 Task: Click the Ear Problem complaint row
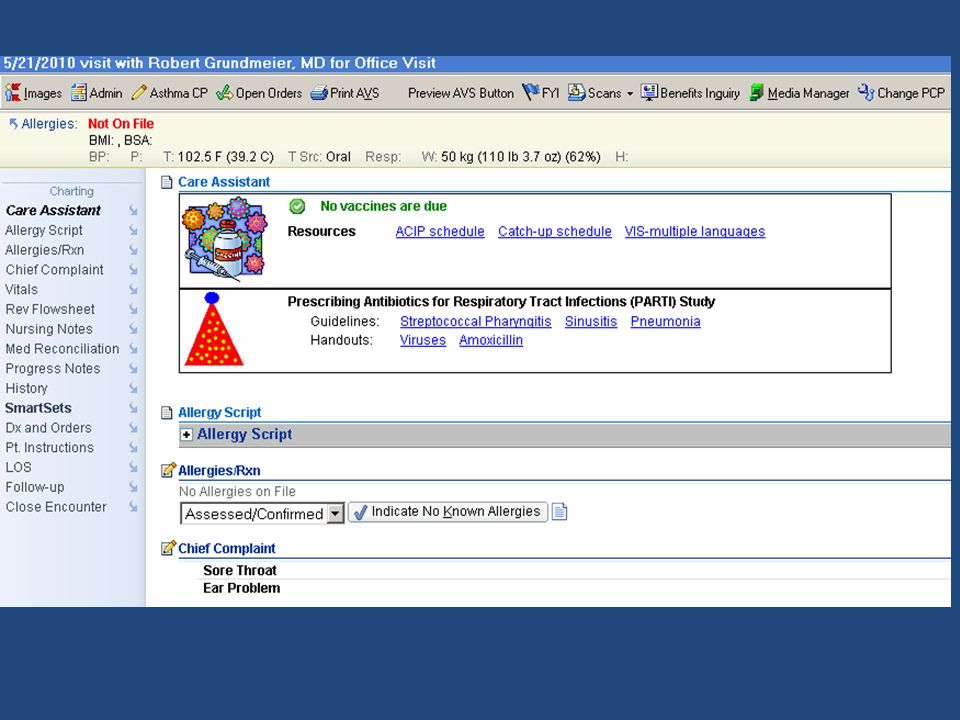click(x=242, y=588)
